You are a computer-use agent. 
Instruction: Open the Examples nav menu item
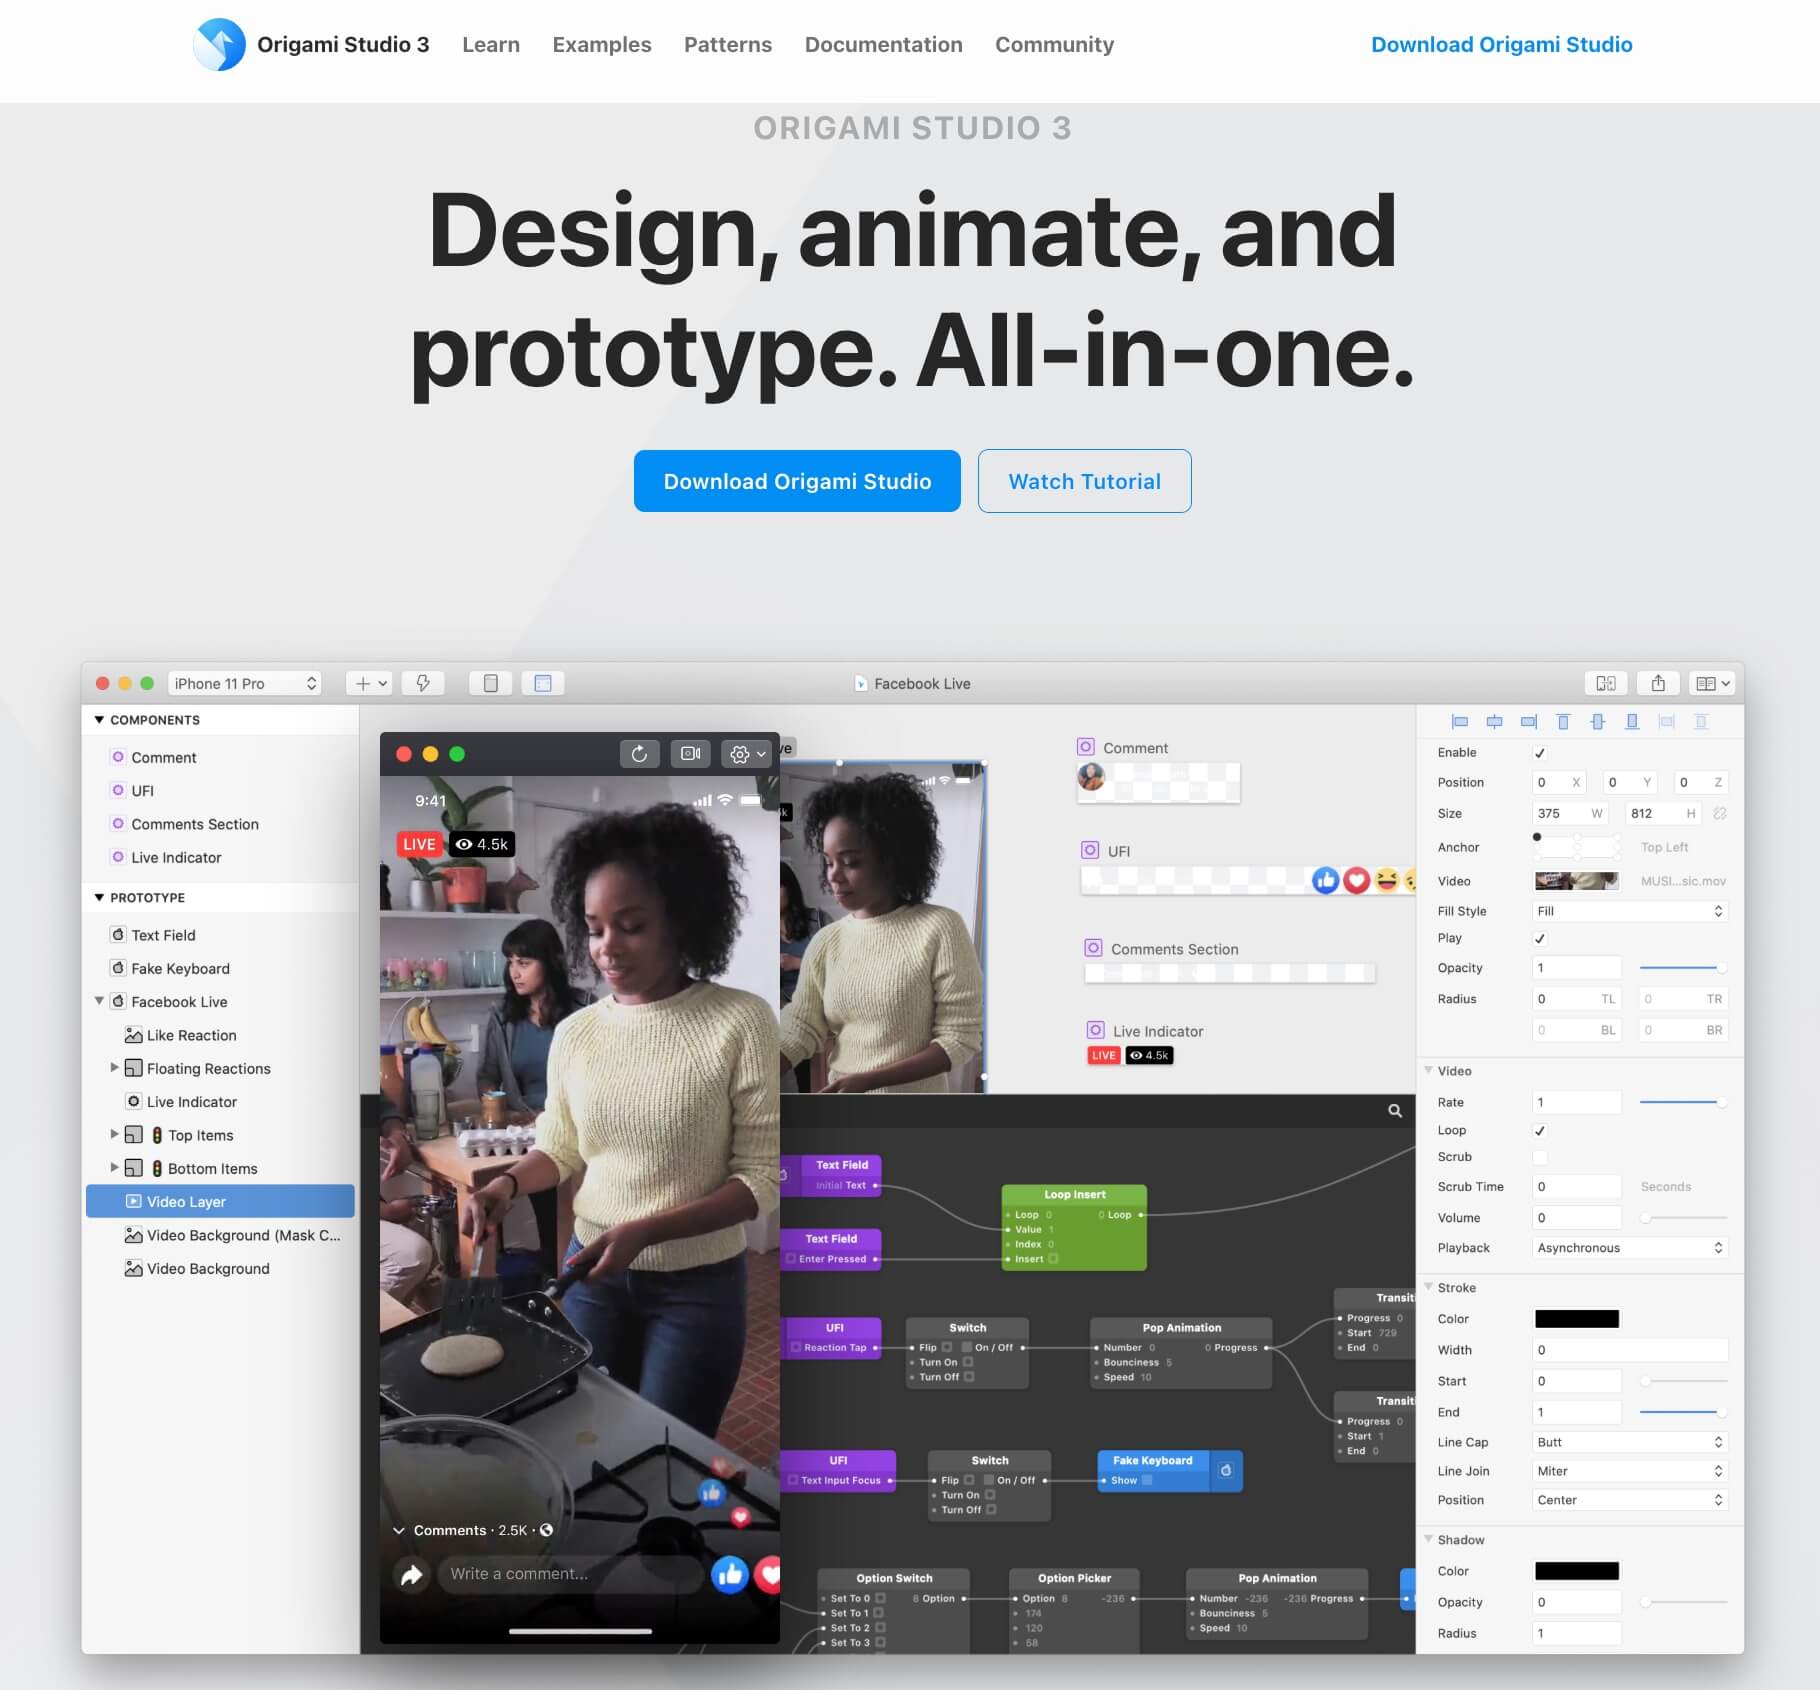click(x=601, y=45)
